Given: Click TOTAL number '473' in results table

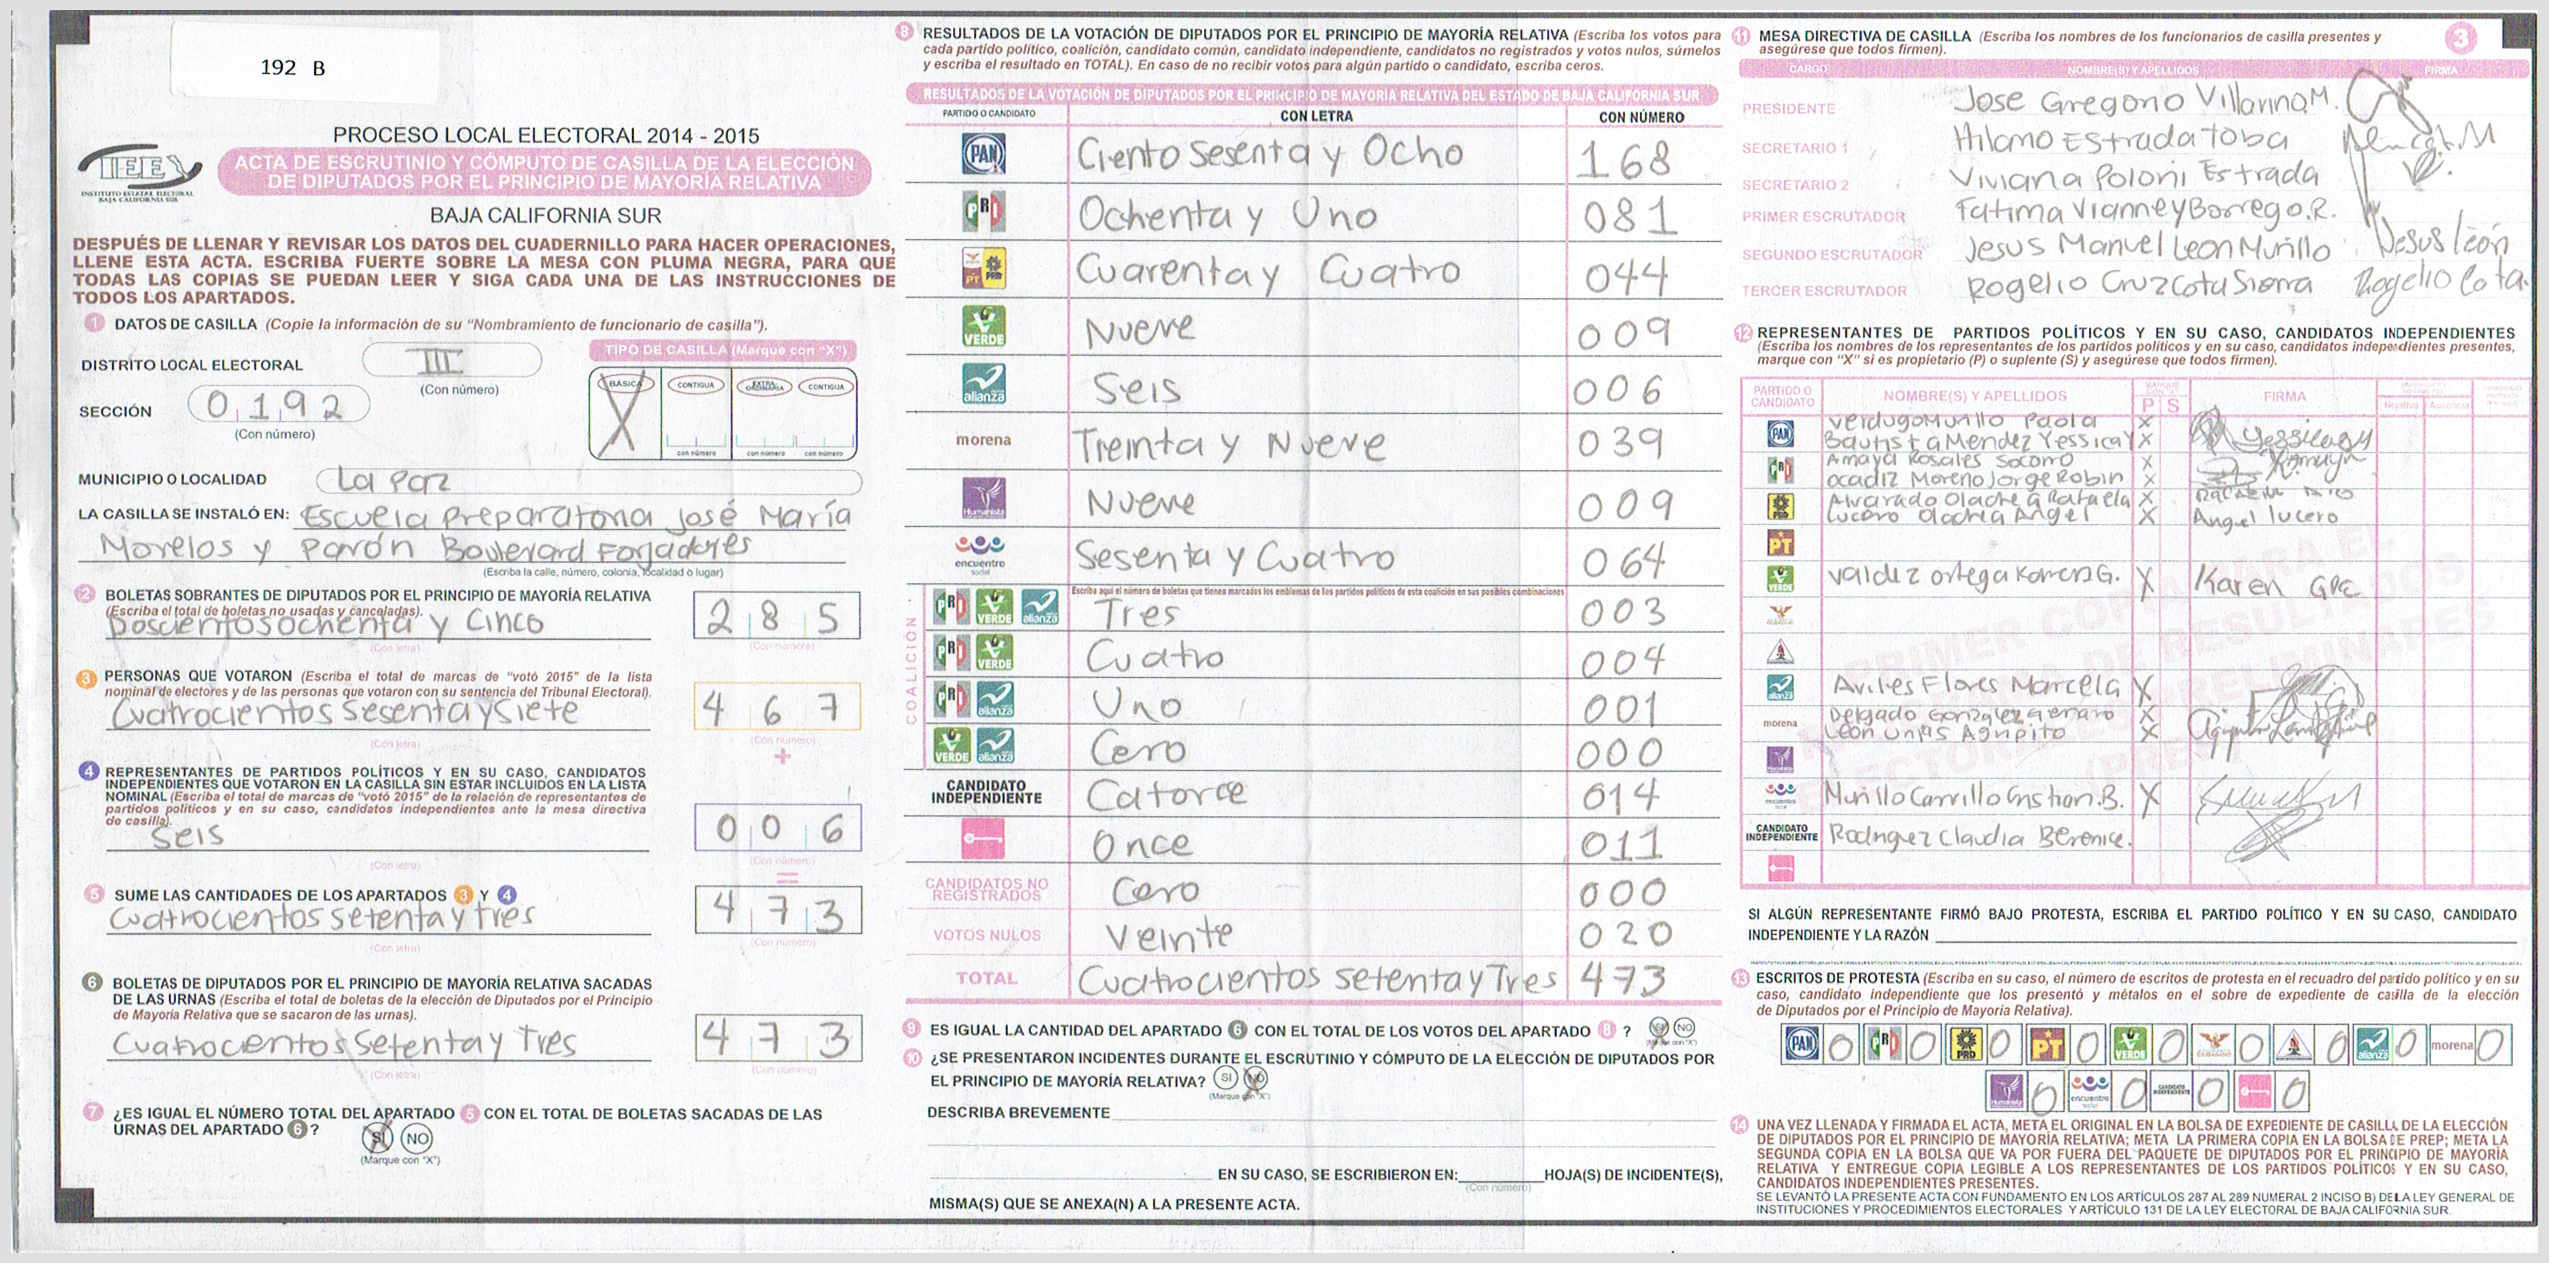Looking at the screenshot, I should coord(1622,980).
